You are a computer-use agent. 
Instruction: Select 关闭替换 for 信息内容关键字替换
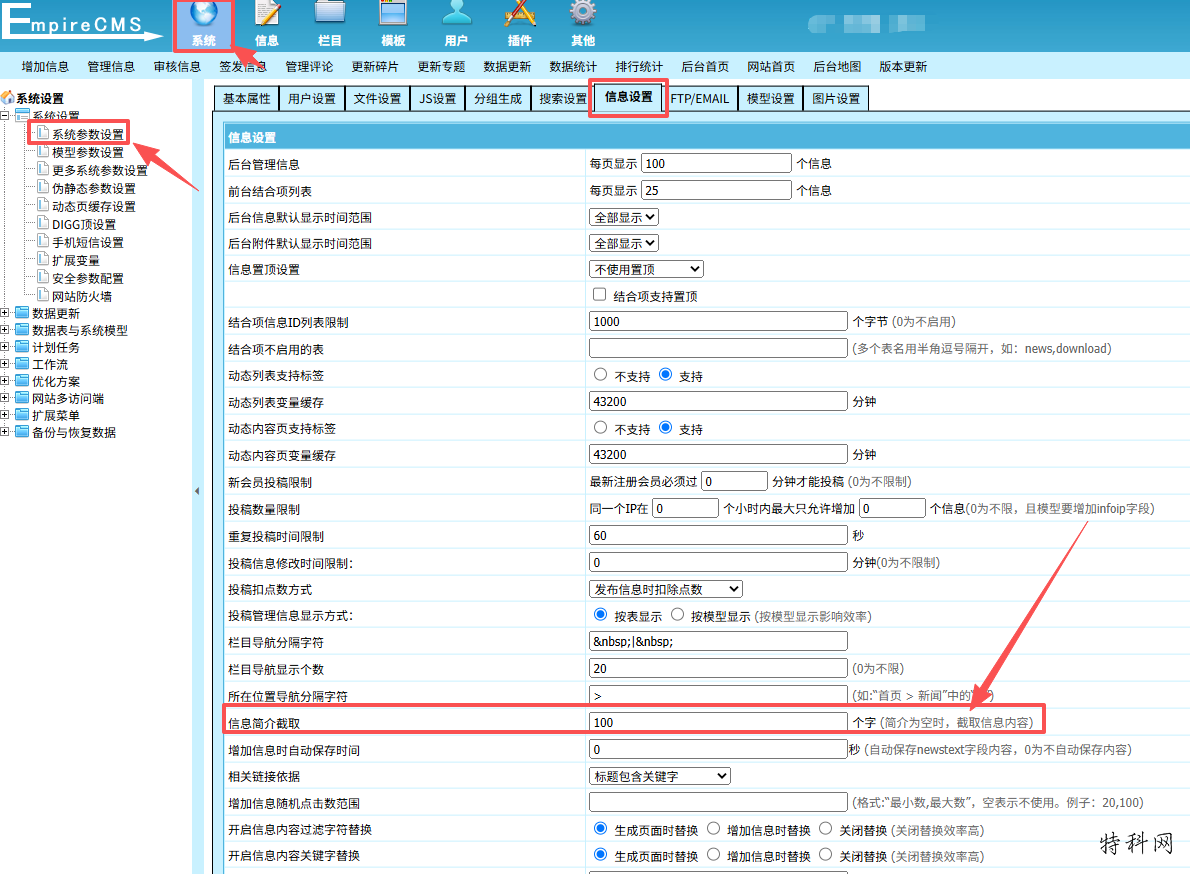click(826, 854)
